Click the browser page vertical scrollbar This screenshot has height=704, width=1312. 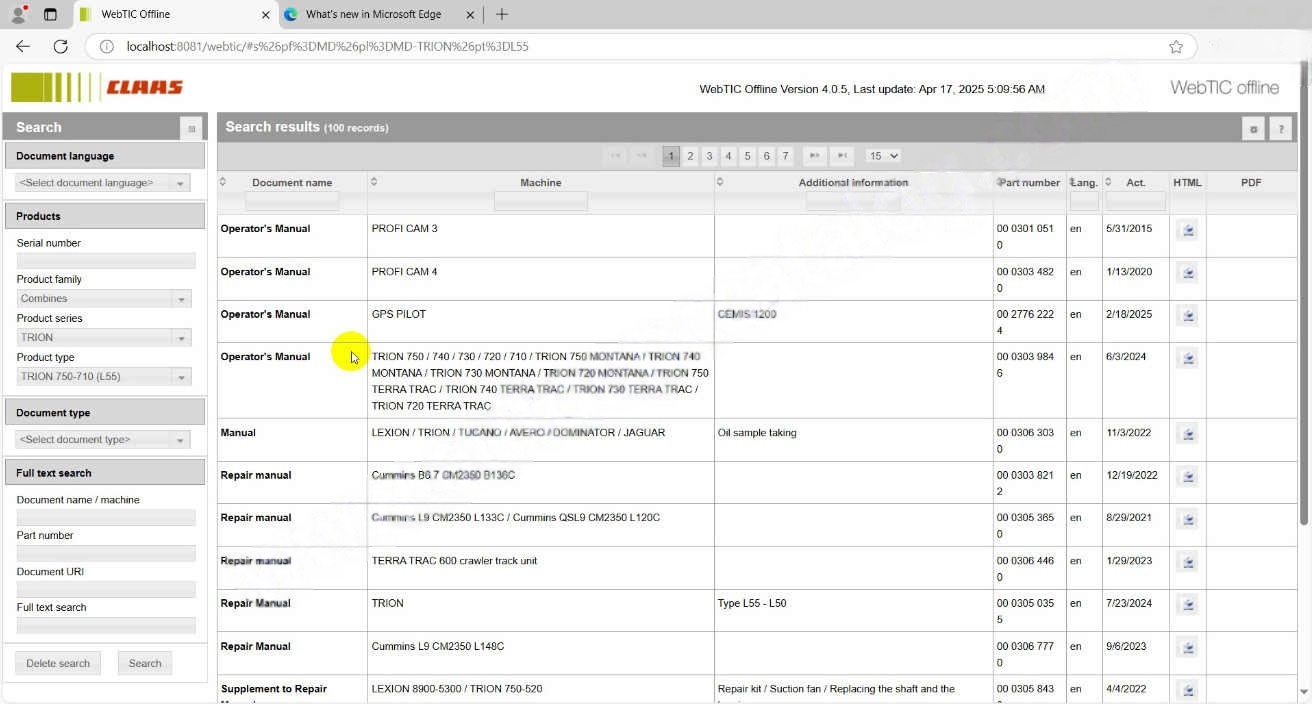(x=1303, y=300)
